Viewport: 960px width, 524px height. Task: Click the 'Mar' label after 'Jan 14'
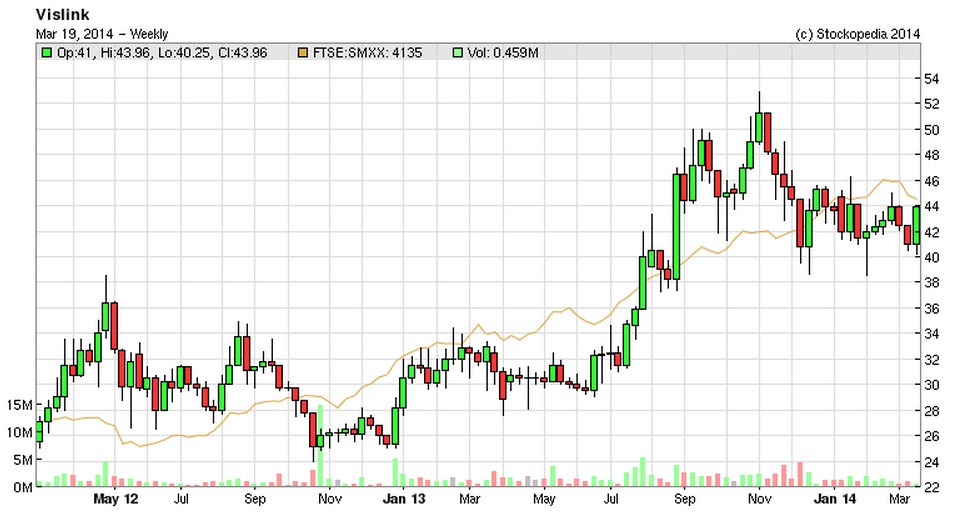tap(899, 500)
